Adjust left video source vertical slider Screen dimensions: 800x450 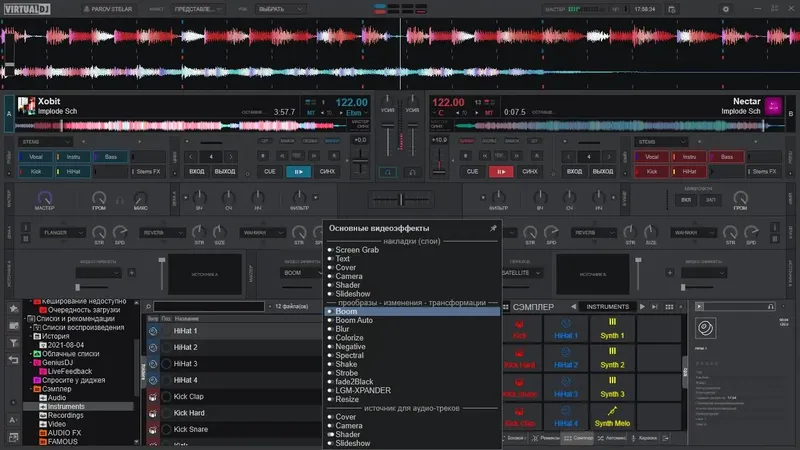(x=162, y=273)
